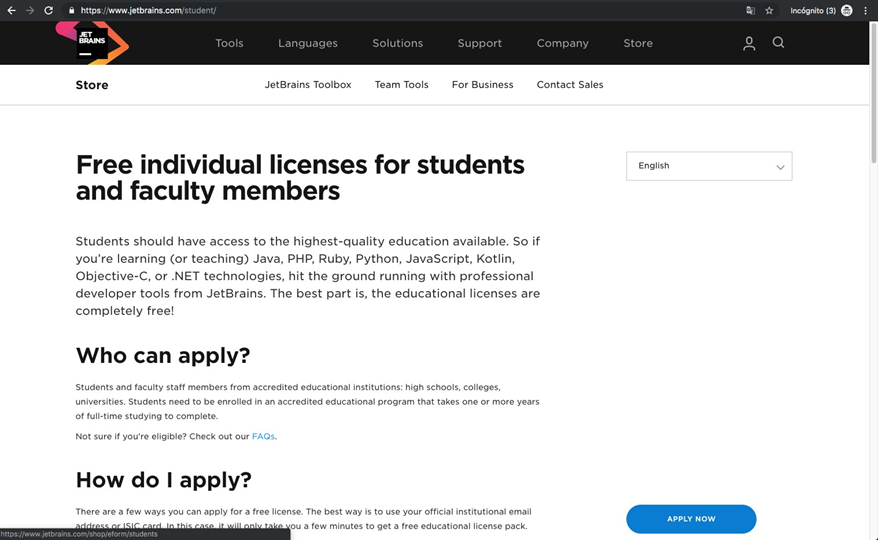Select the Team Tools tab

(x=401, y=85)
